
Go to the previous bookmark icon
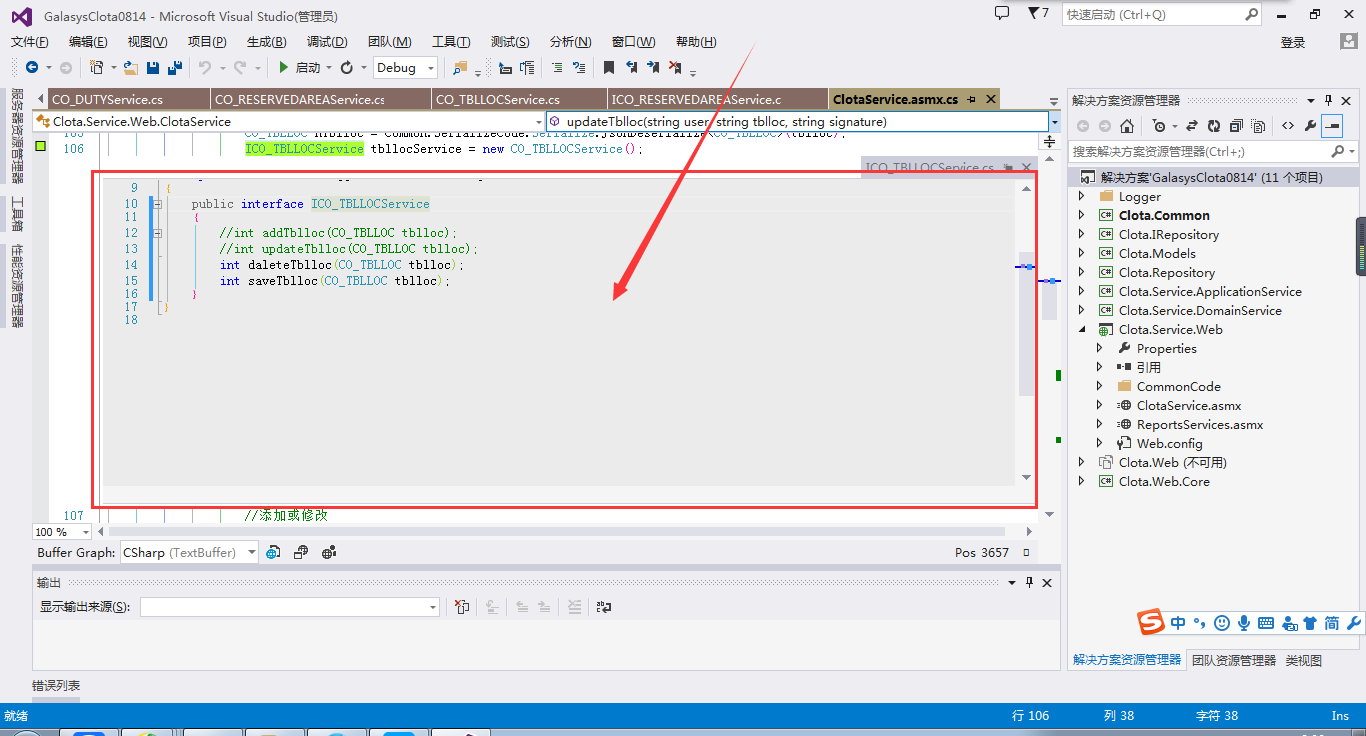pos(631,67)
